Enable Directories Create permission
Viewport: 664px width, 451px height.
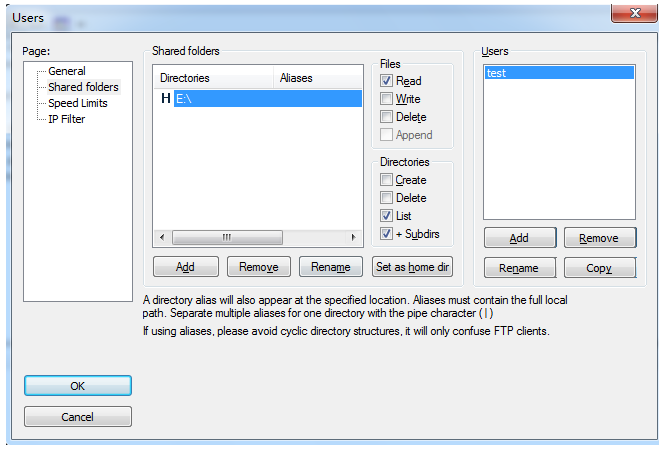[x=386, y=180]
